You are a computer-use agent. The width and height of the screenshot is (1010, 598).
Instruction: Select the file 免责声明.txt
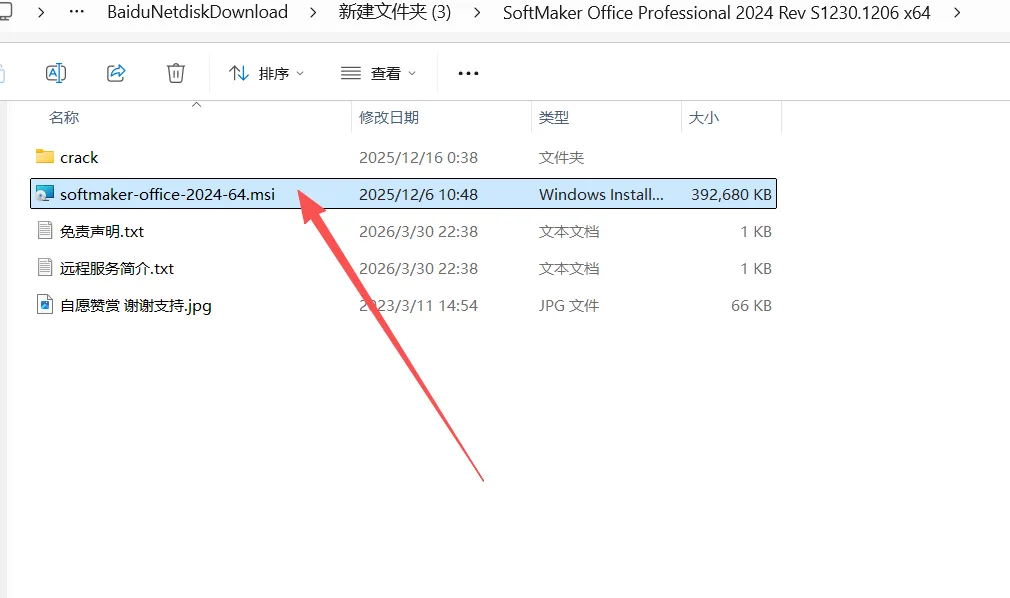(102, 231)
